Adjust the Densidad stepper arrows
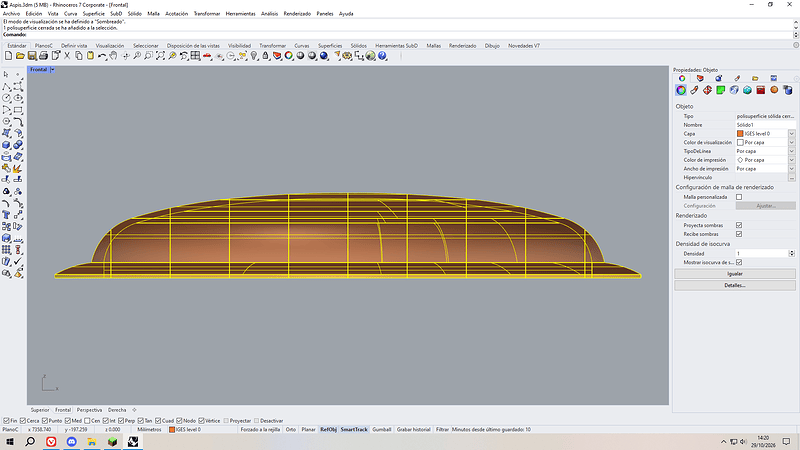 [x=791, y=253]
